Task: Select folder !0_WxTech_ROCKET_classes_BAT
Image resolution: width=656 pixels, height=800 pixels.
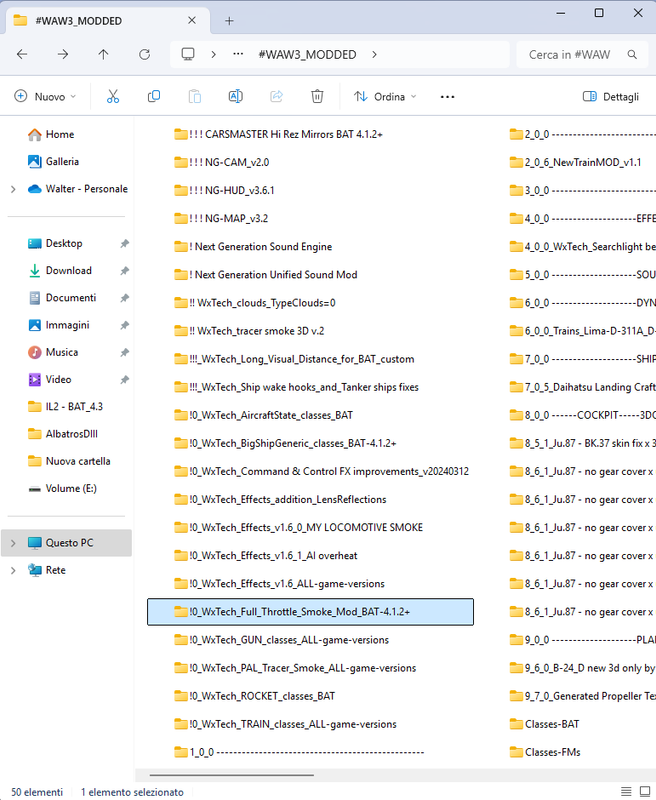Action: [254, 696]
